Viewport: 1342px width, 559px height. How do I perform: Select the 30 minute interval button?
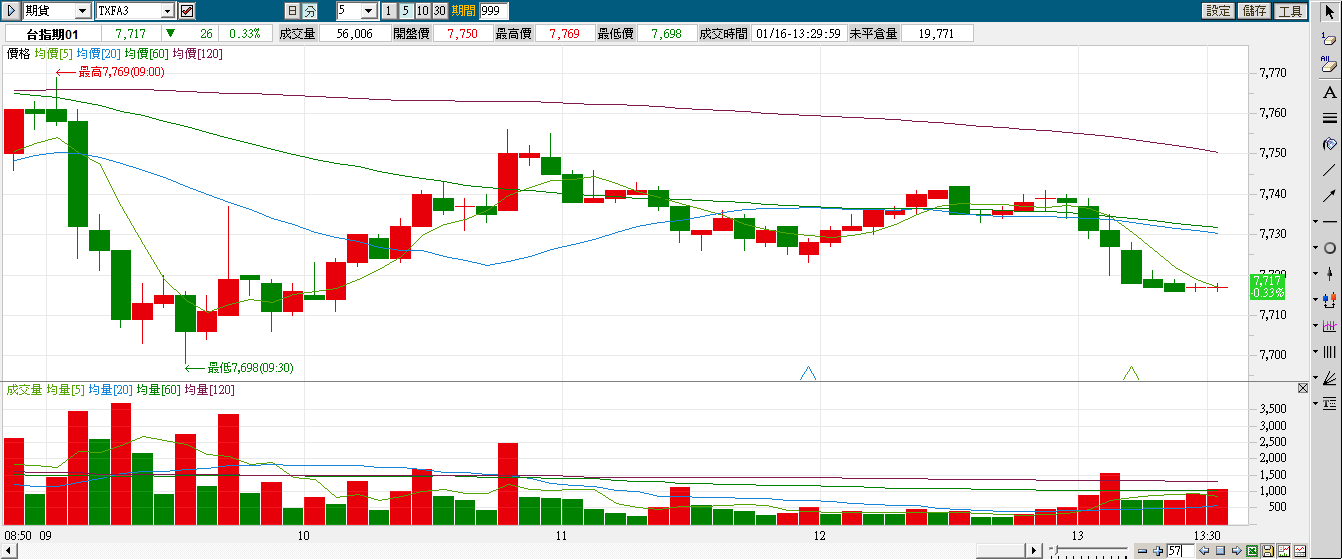(x=440, y=11)
